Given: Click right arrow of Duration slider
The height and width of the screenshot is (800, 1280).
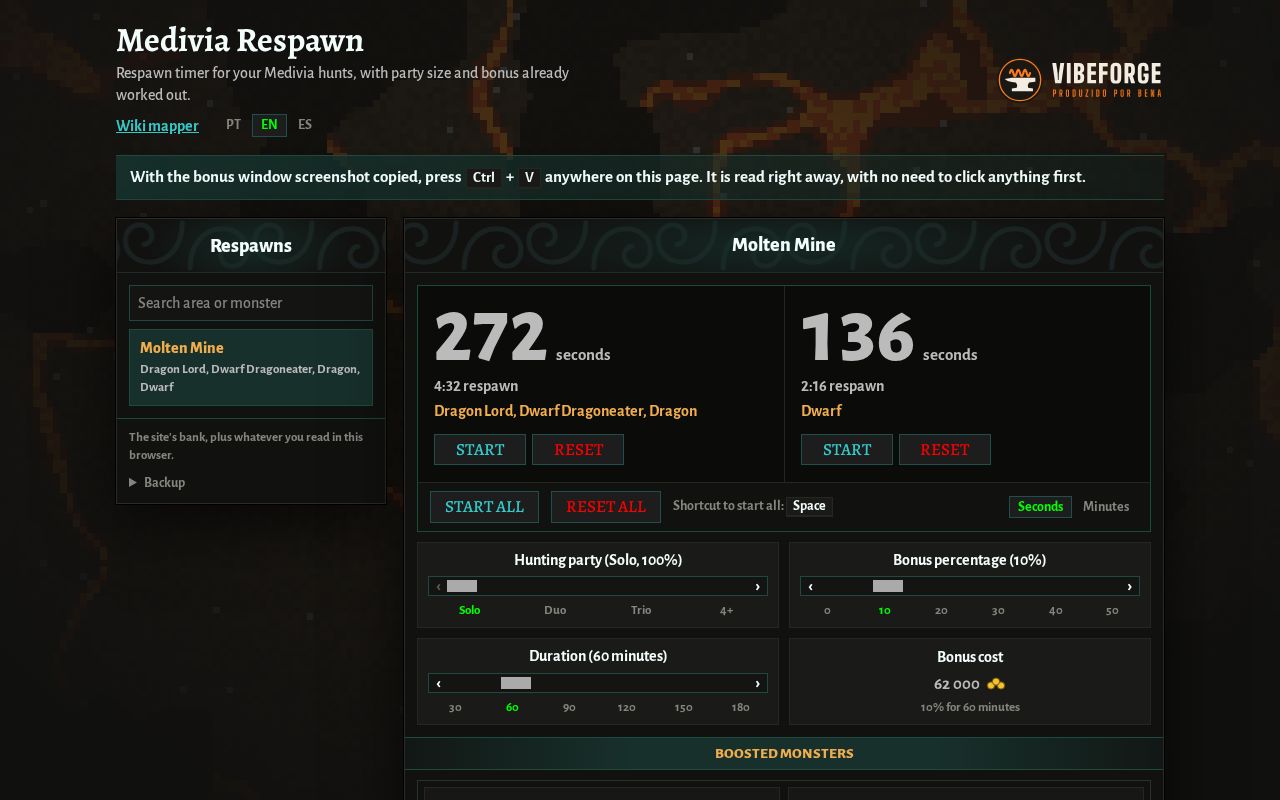Looking at the screenshot, I should [x=758, y=683].
